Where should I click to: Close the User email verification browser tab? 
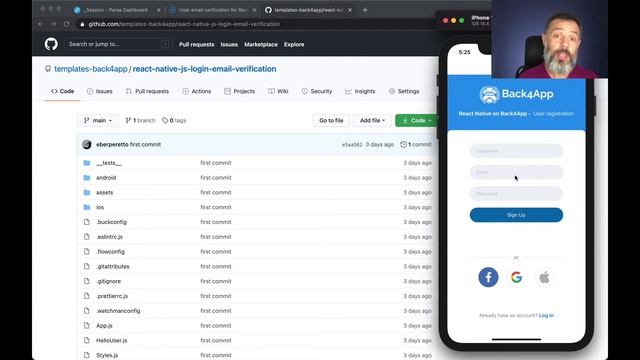[x=254, y=10]
